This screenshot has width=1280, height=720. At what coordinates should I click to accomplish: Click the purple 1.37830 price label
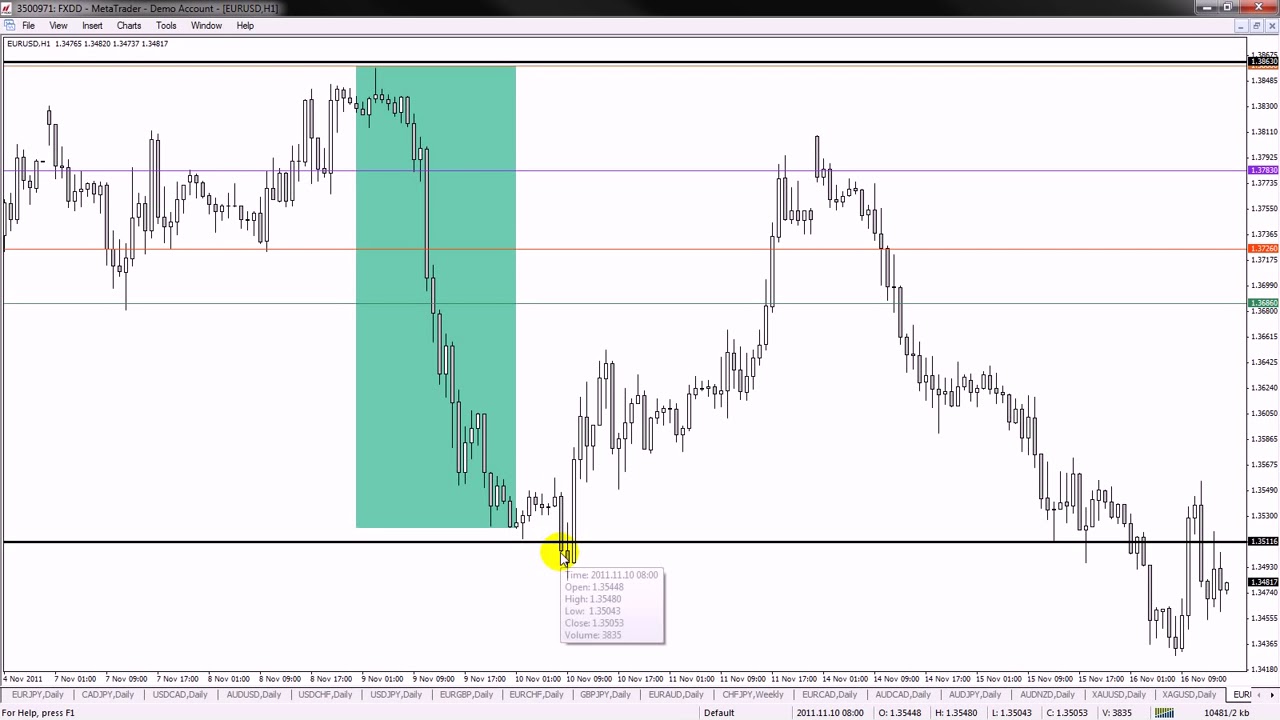(1264, 171)
